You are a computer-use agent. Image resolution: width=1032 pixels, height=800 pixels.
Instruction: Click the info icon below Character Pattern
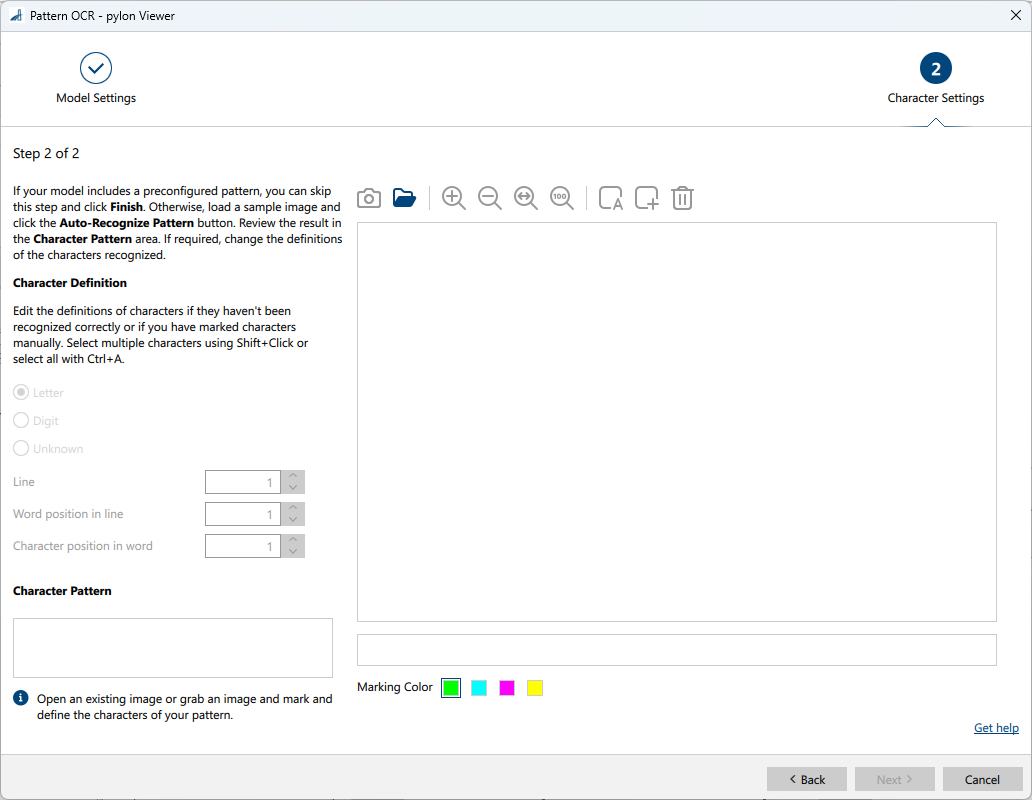point(21,698)
